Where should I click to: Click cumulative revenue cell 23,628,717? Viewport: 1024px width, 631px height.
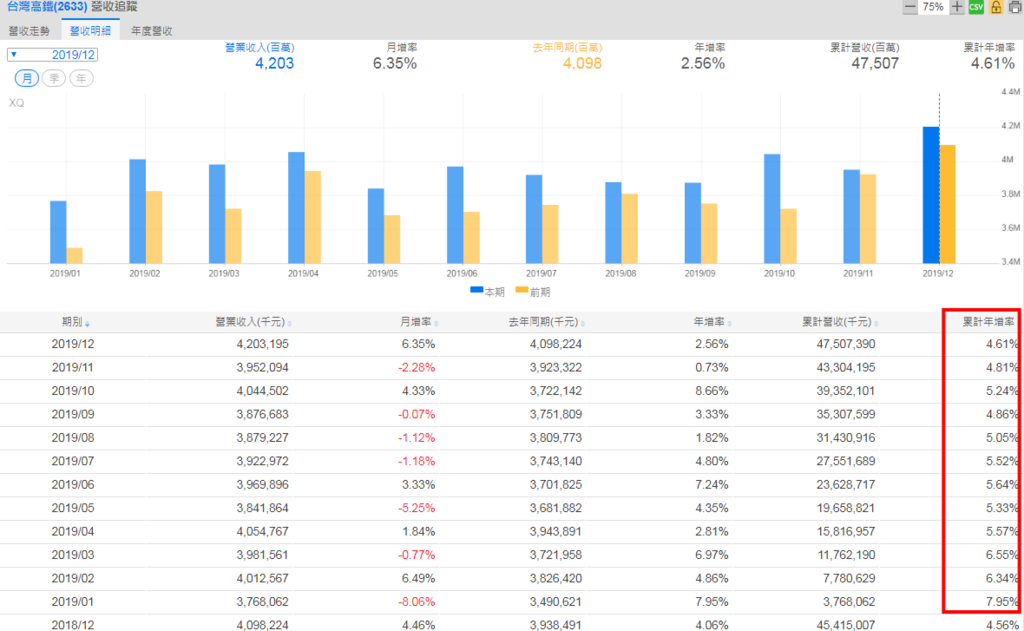[846, 485]
